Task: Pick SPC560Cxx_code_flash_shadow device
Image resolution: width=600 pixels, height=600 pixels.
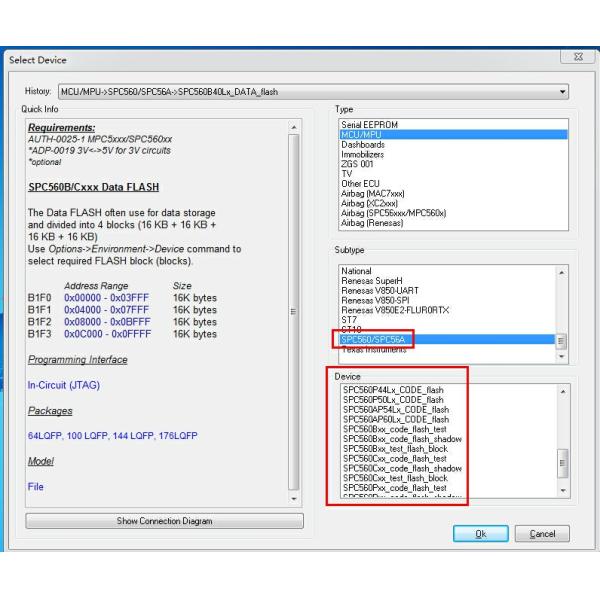Action: (449, 468)
